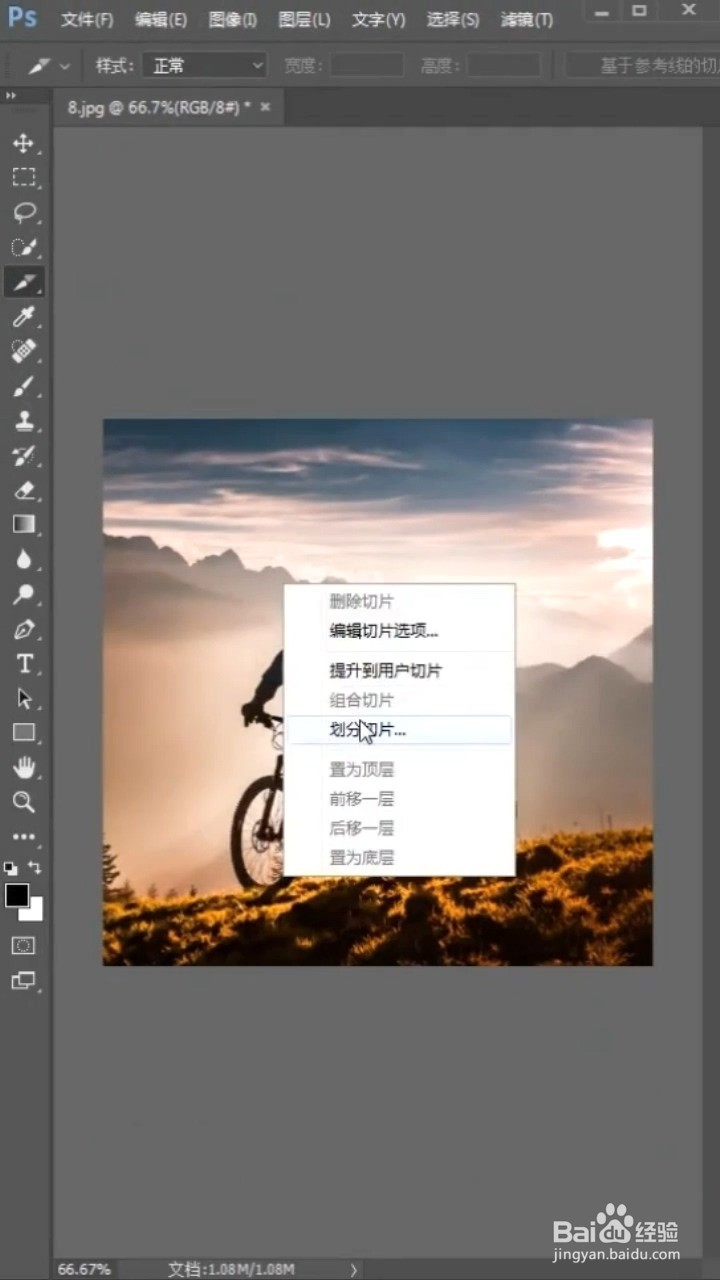The width and height of the screenshot is (720, 1280).
Task: Choose 划分切片... from context menu
Action: pyautogui.click(x=399, y=729)
